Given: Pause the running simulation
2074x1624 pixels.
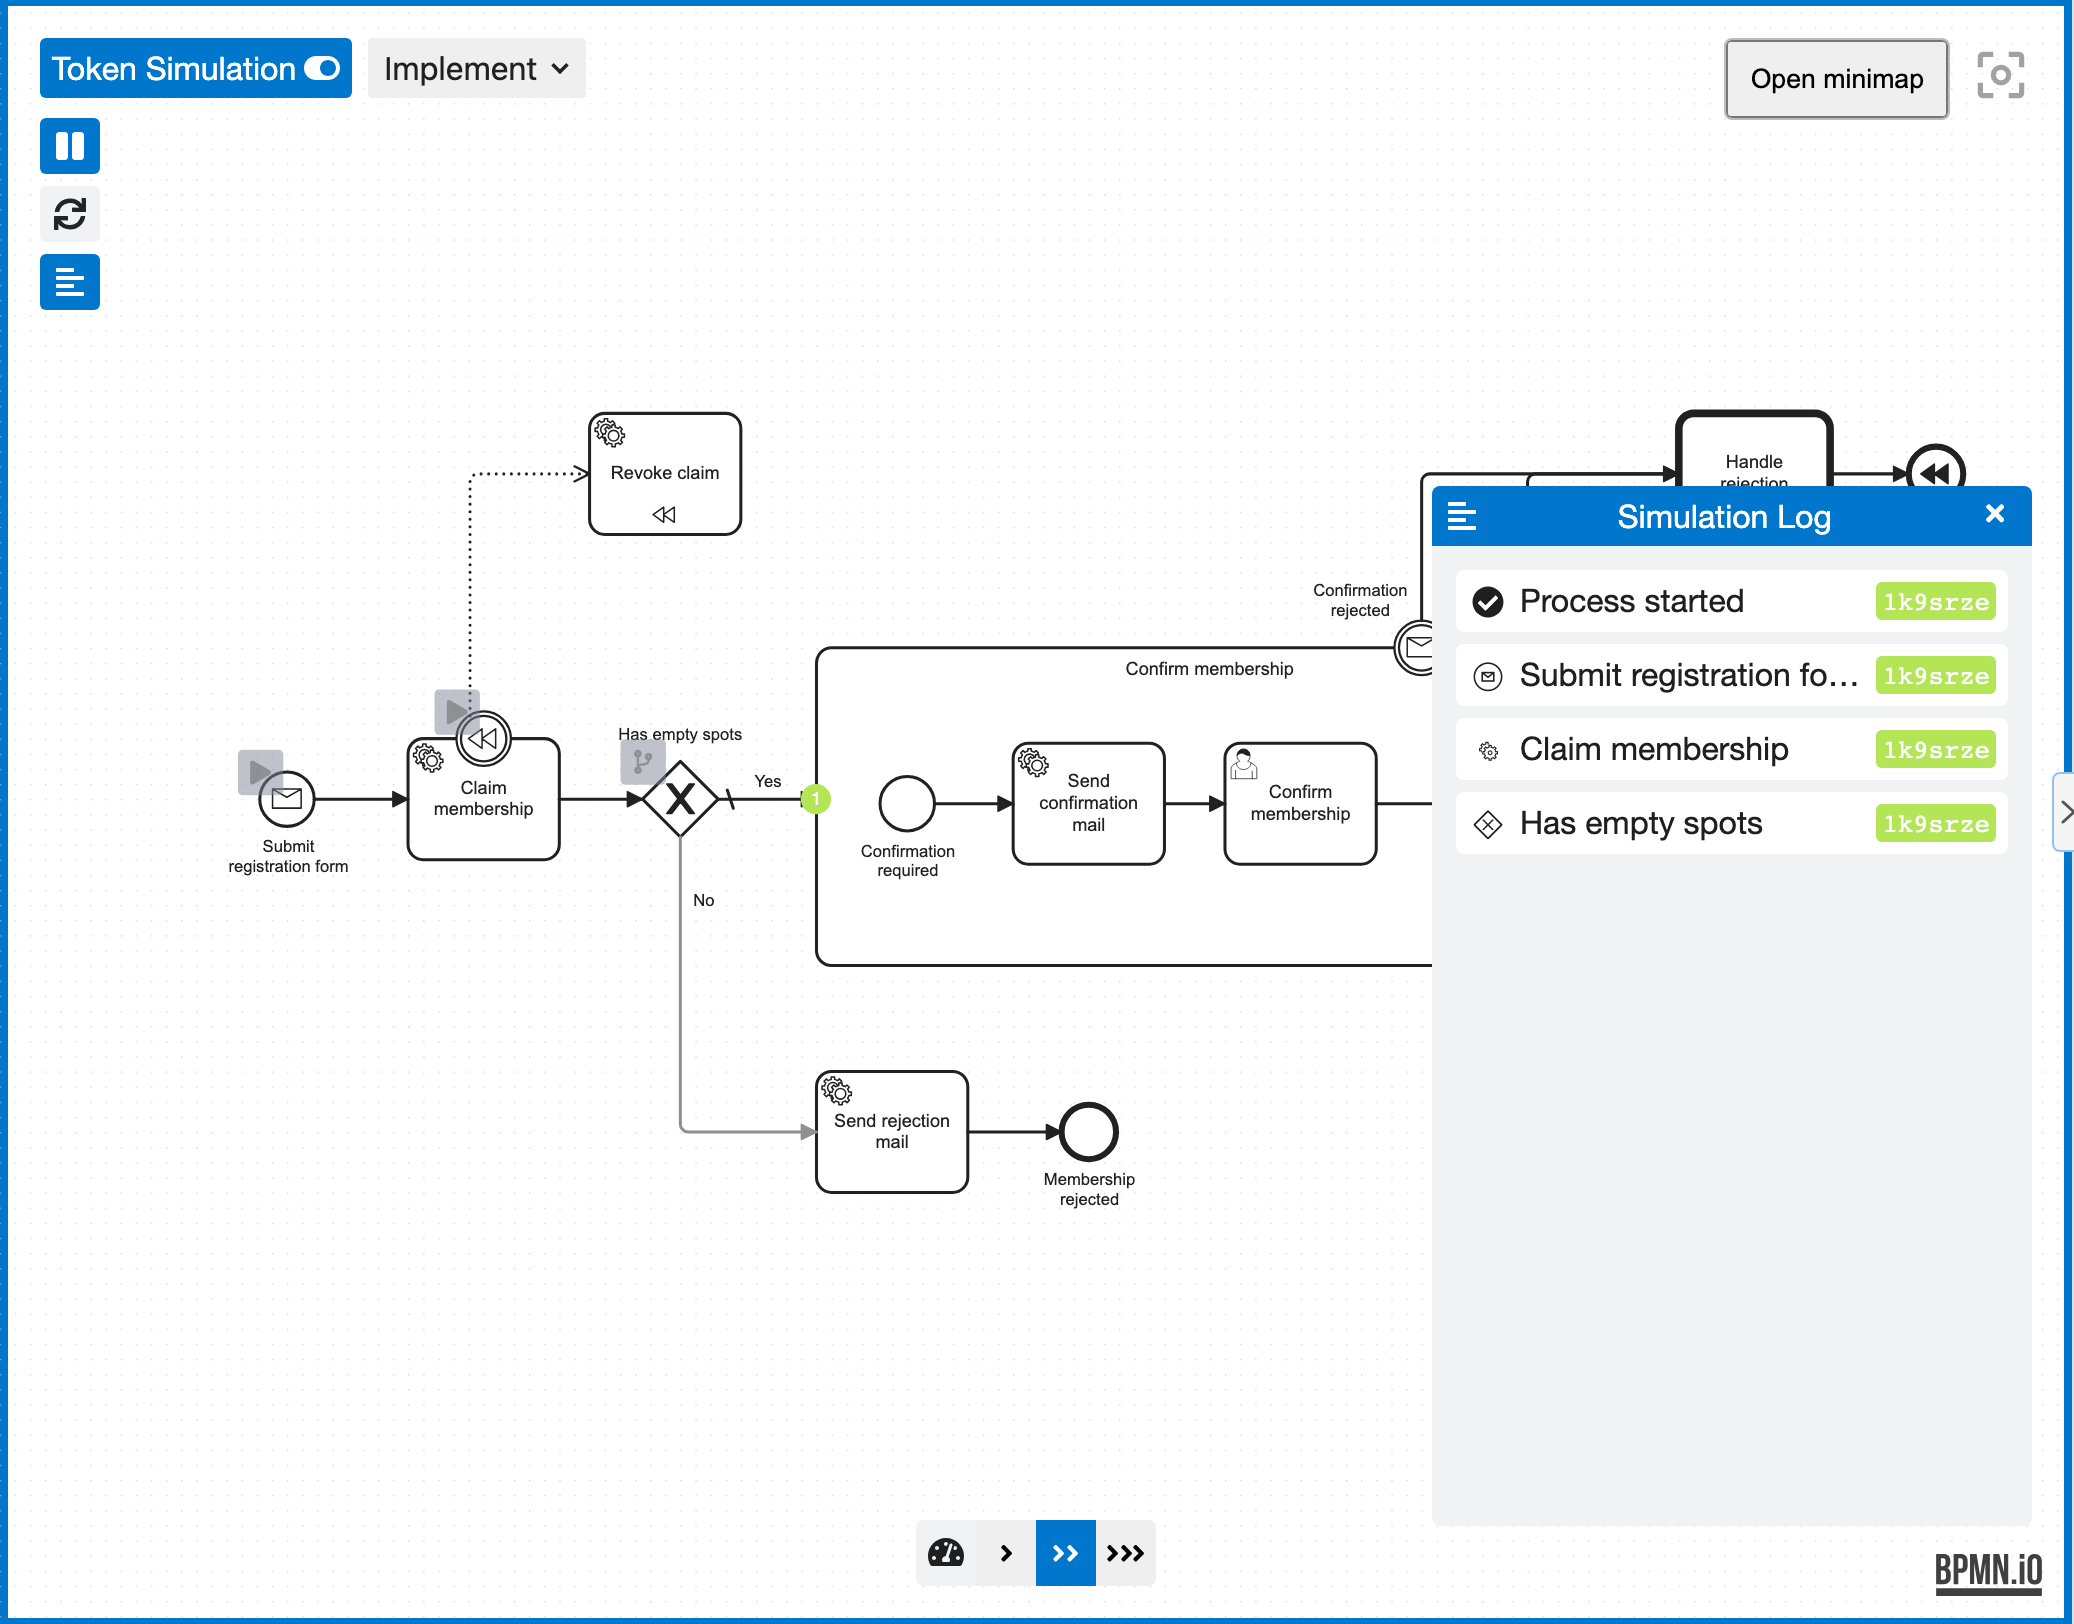Looking at the screenshot, I should [x=70, y=146].
